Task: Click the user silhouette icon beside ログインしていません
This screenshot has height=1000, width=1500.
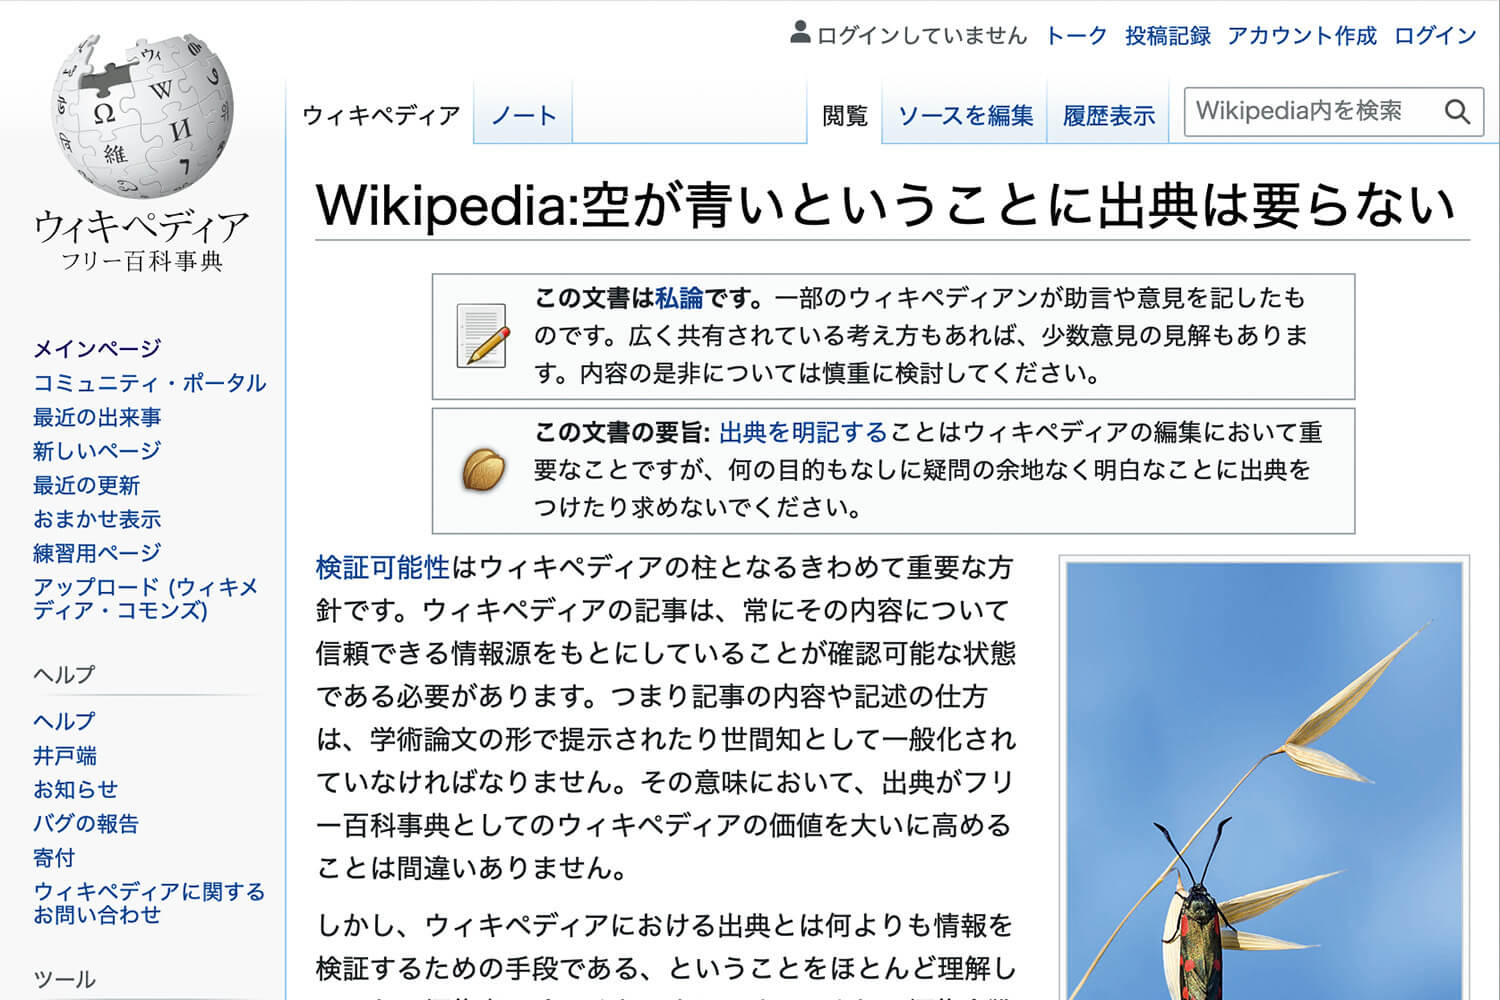Action: 800,34
